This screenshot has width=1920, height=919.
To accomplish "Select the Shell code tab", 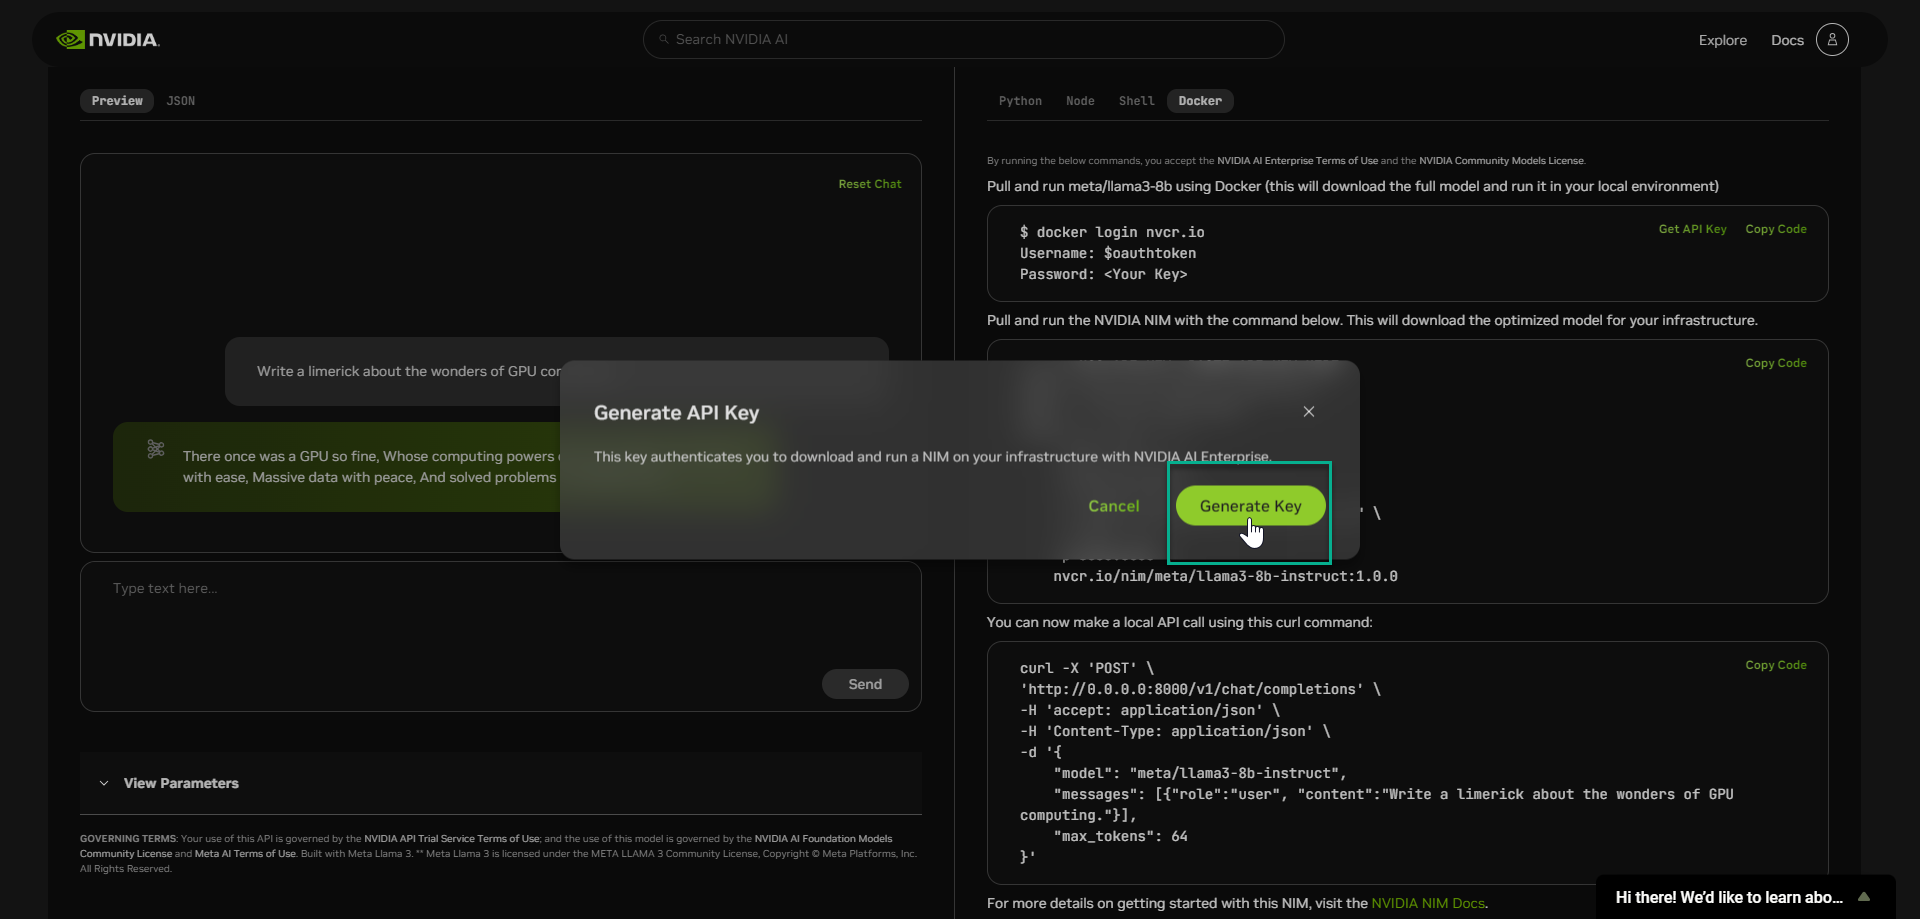I will tap(1136, 101).
